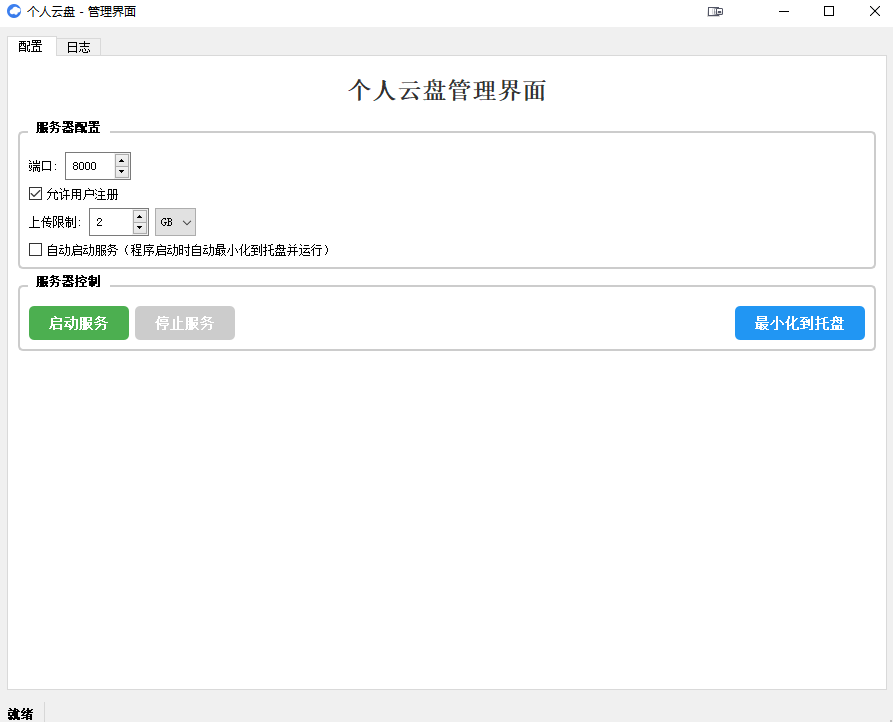Screen dimensions: 893x722
Task: Focus the 上传限制 value field
Action: (x=110, y=222)
